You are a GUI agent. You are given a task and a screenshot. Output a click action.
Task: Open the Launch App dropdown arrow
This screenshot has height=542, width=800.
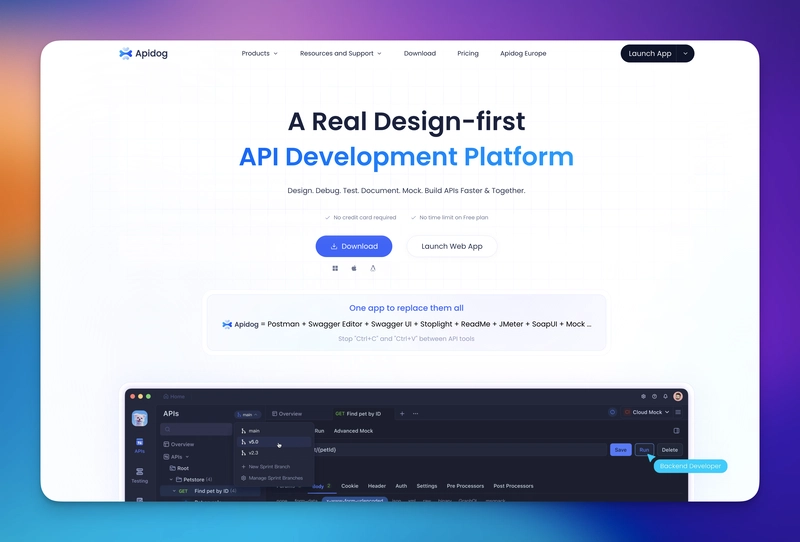(x=685, y=53)
